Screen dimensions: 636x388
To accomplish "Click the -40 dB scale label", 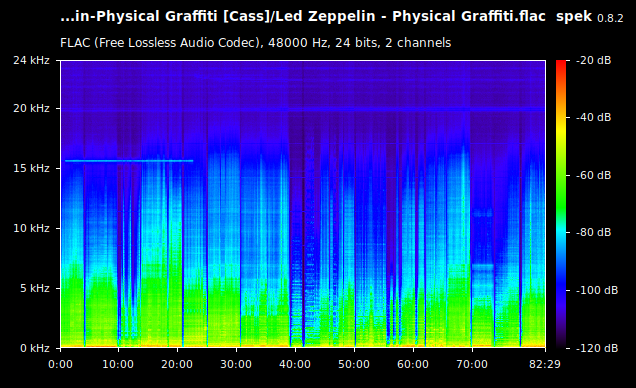I will (x=594, y=118).
